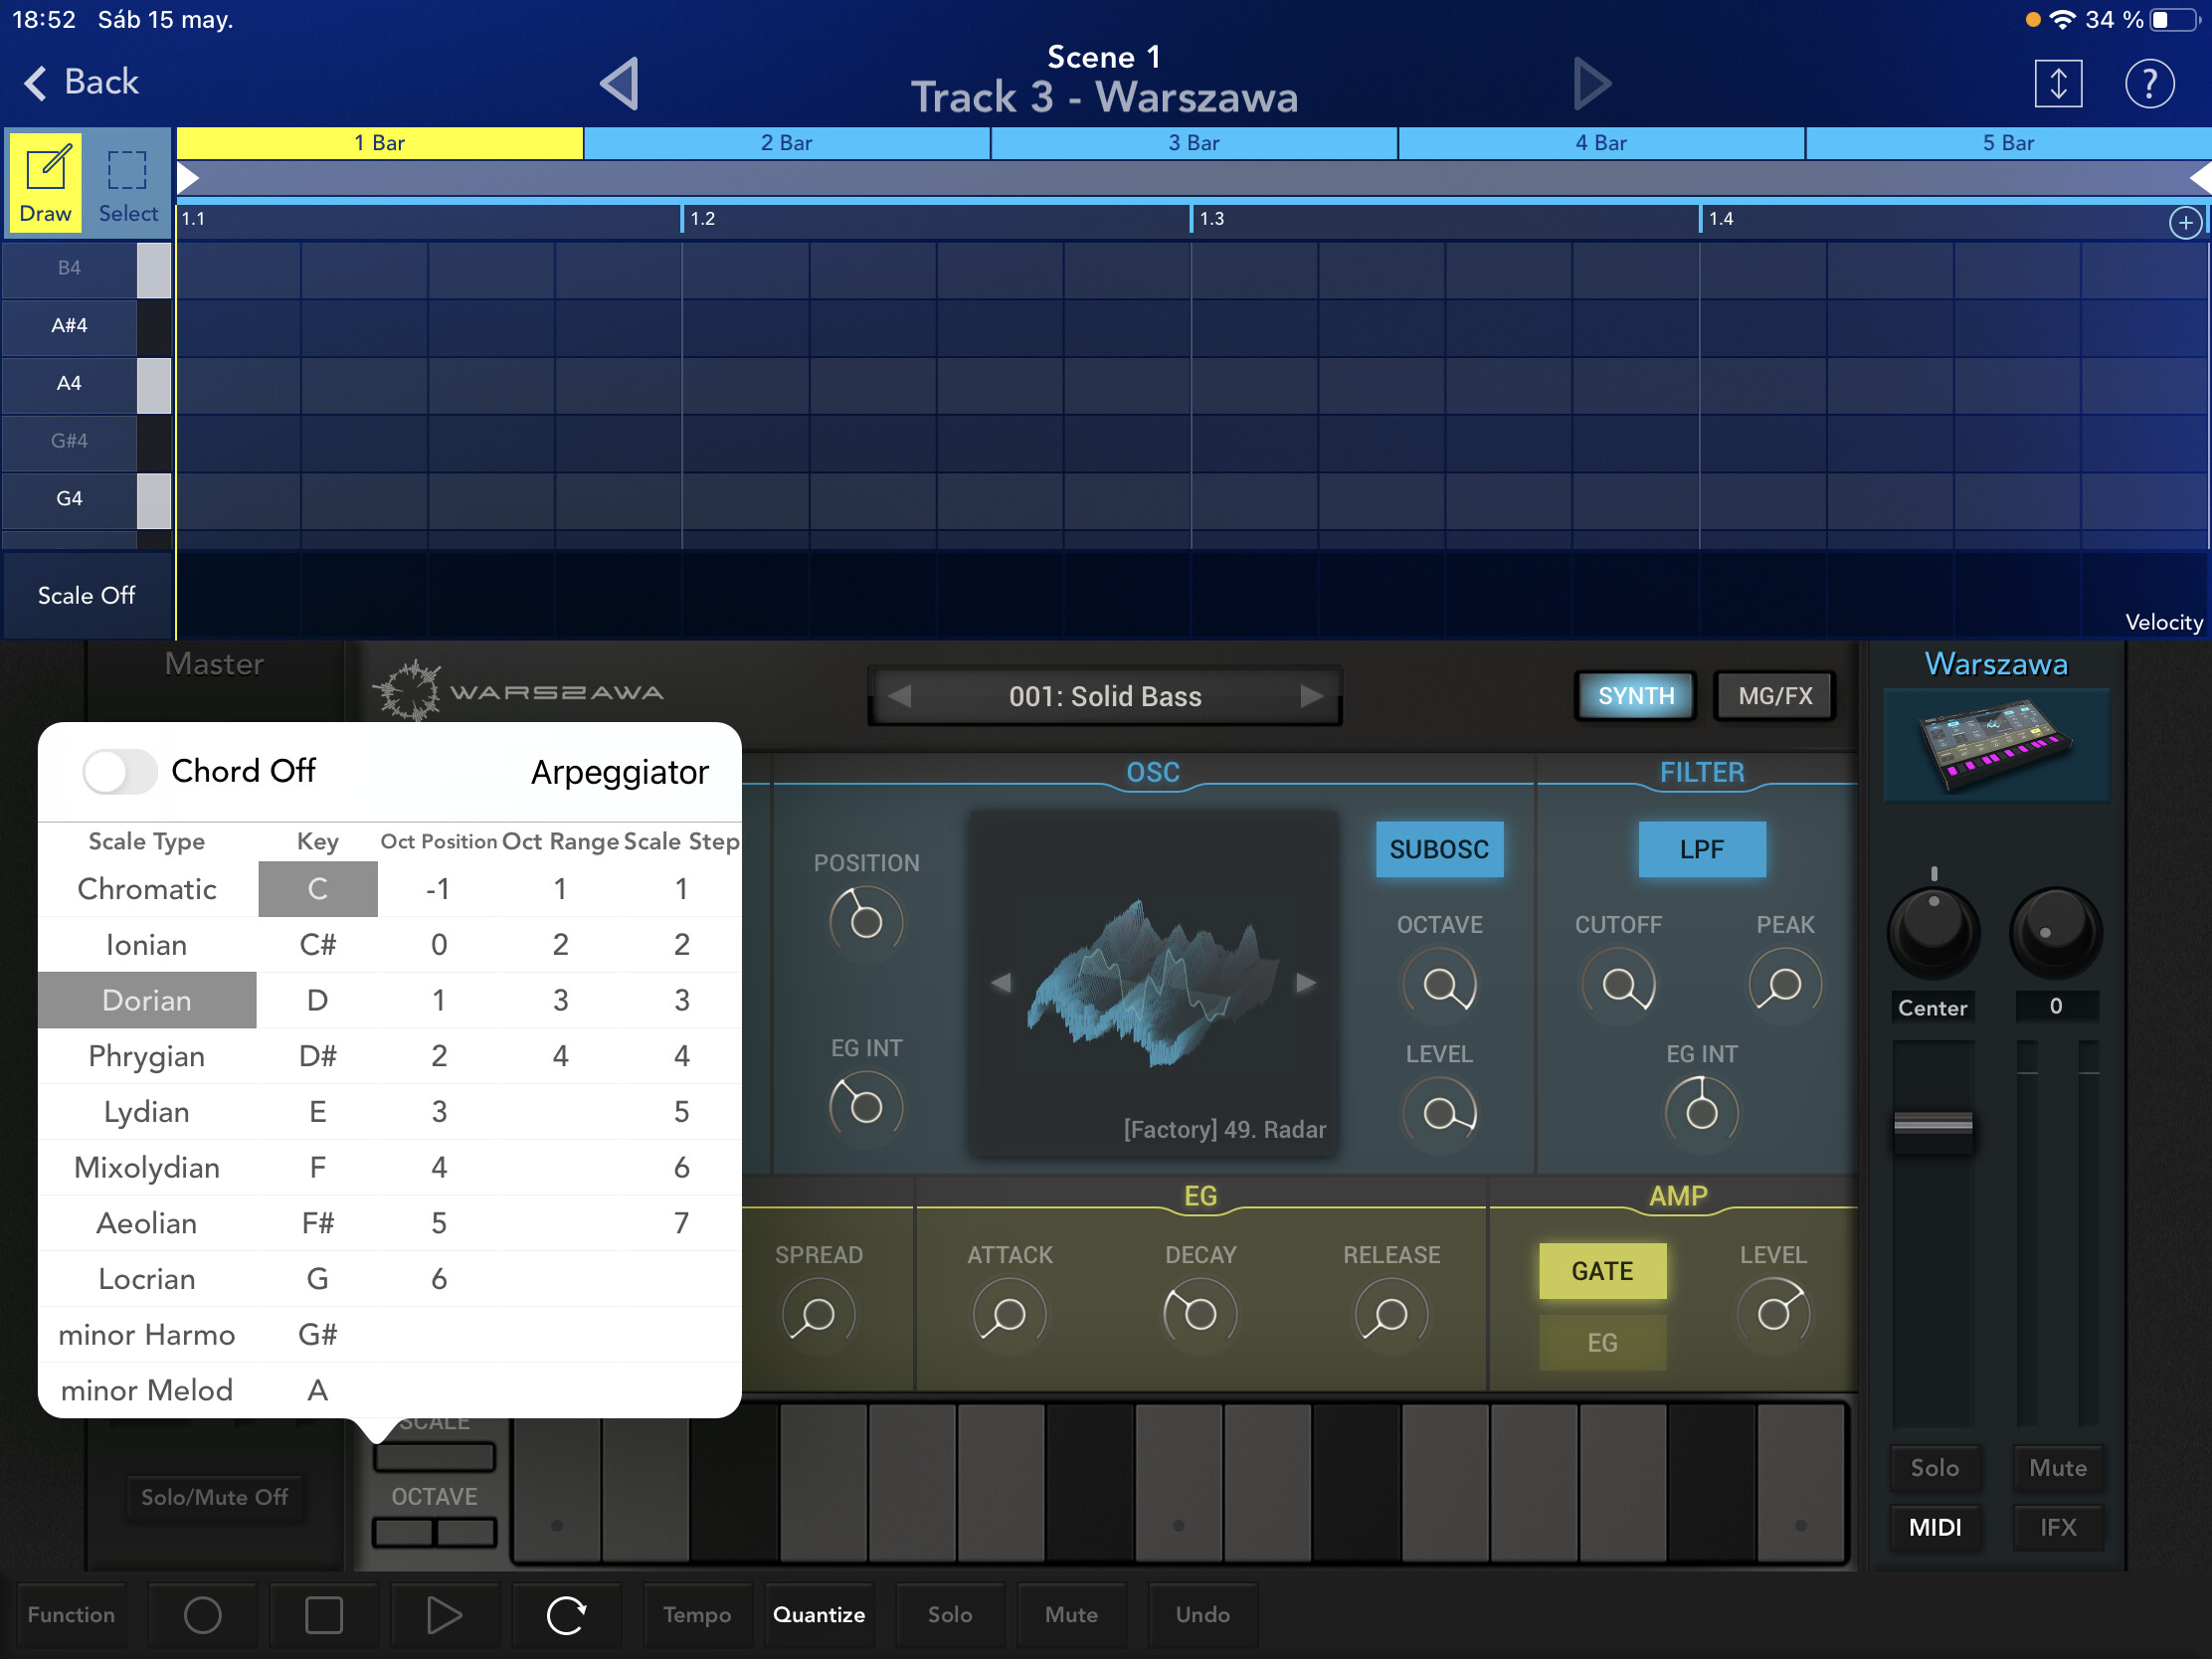
Task: Open the Solo/Mute Off selector
Action: click(x=214, y=1497)
